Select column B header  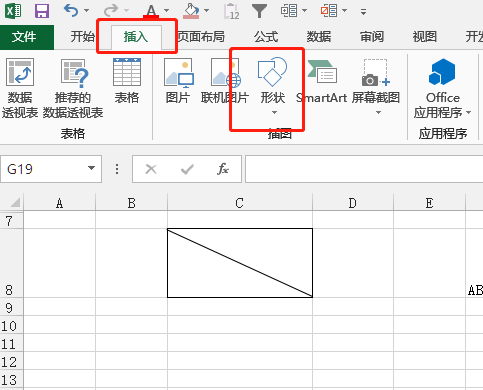click(x=131, y=203)
